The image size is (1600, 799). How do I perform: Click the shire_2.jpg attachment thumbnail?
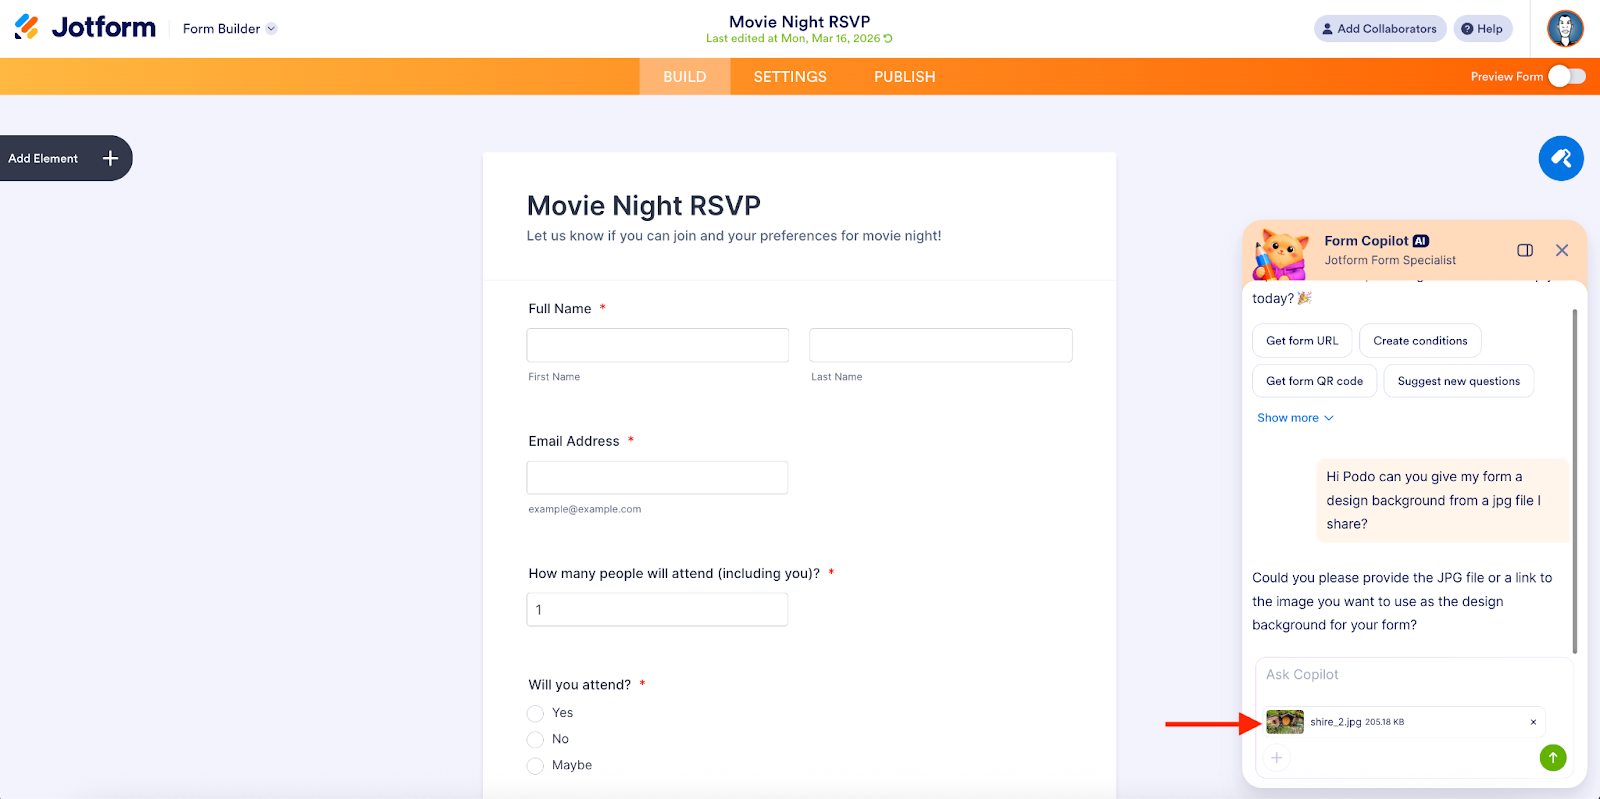[x=1285, y=722]
